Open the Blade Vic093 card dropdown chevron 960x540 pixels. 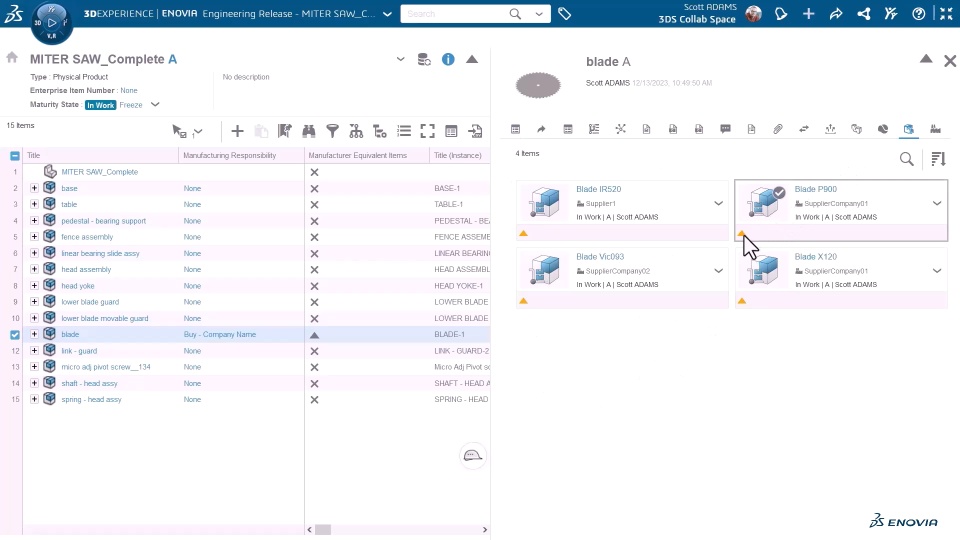(x=718, y=271)
